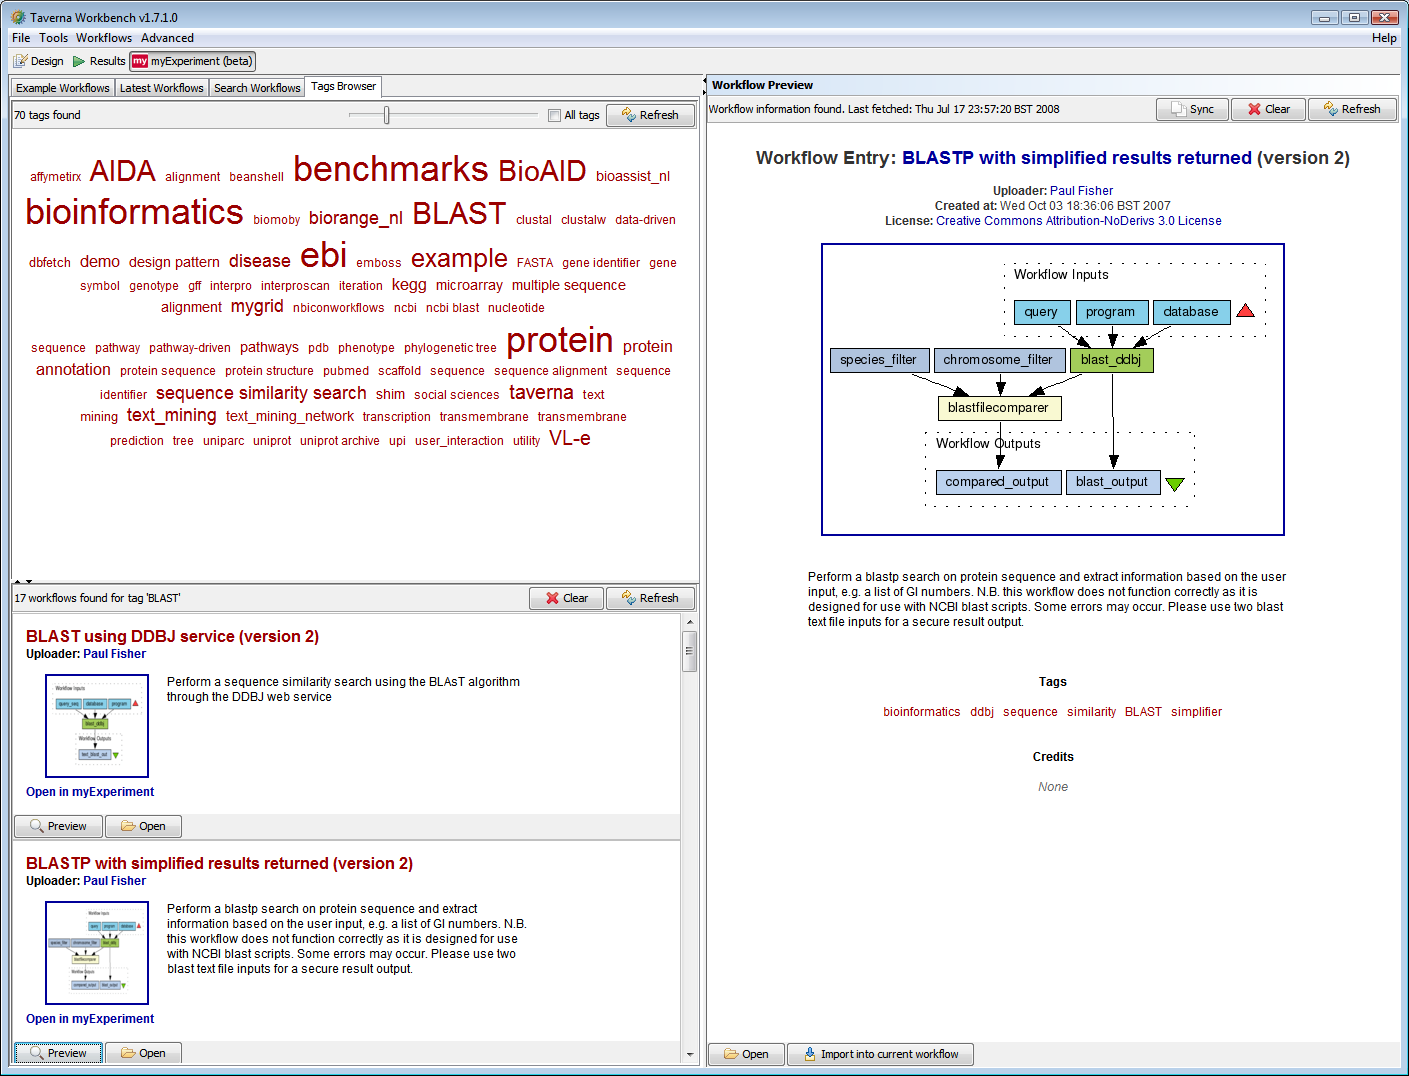Screen dimensions: 1409x1076
Task: Open the Results perspective
Action: pos(99,61)
